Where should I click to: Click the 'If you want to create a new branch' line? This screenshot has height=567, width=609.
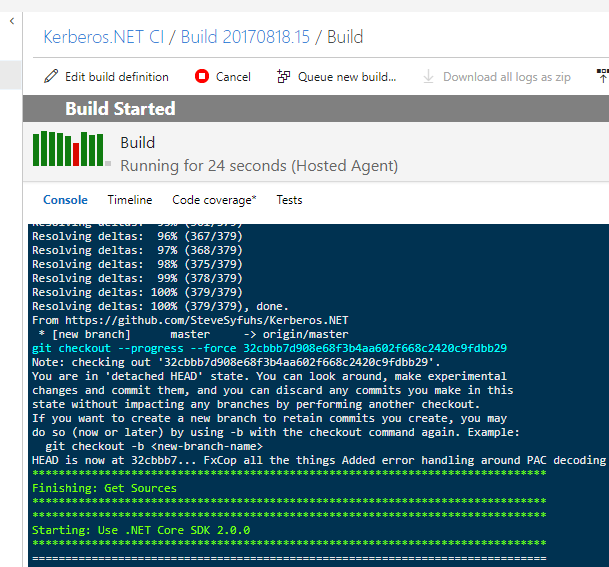tap(270, 418)
